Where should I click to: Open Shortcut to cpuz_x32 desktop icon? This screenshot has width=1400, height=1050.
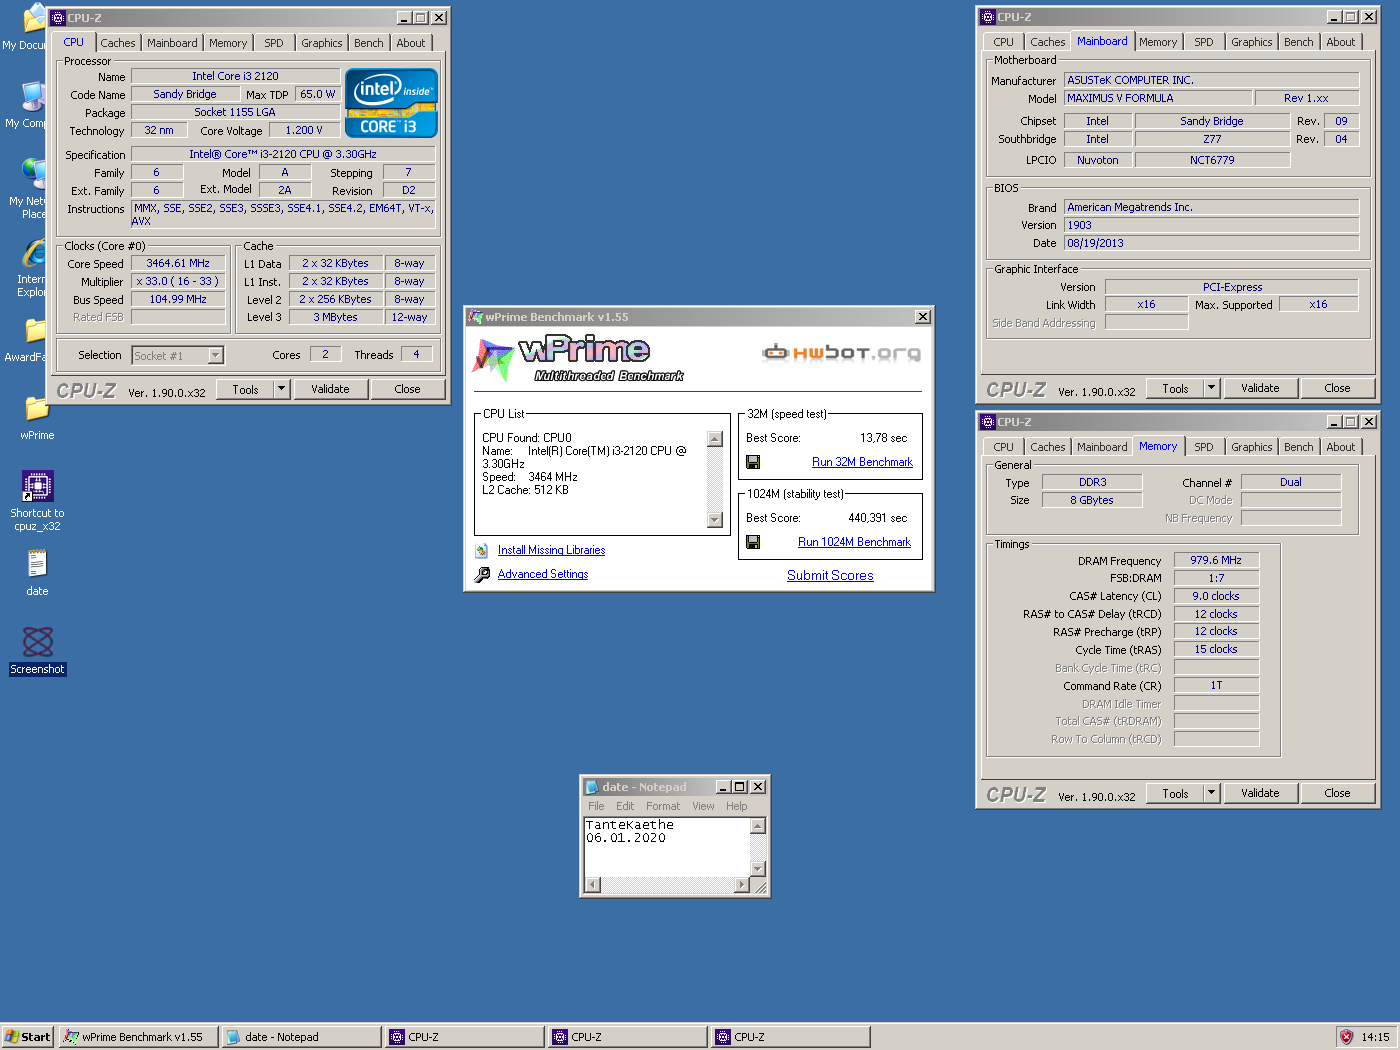[x=37, y=485]
